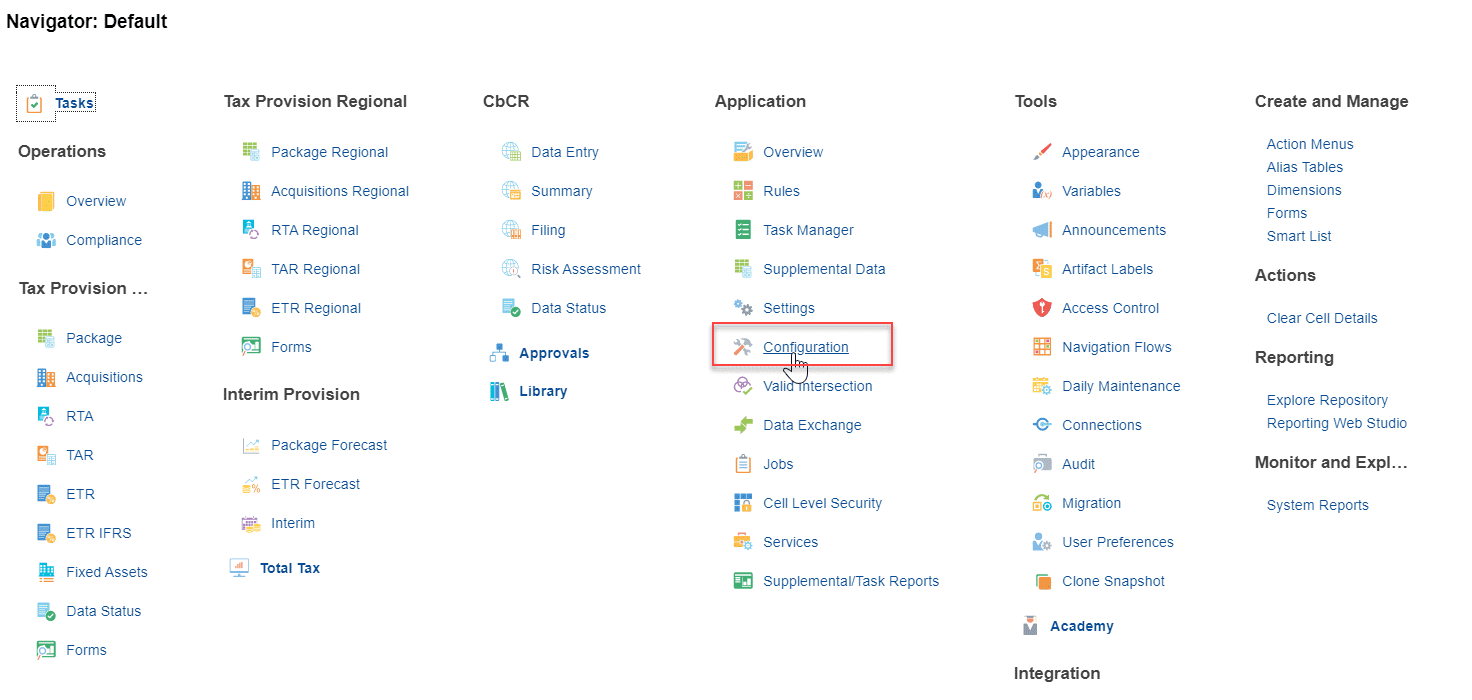Open the ETR IFRS link
1472x700 pixels.
[x=99, y=533]
